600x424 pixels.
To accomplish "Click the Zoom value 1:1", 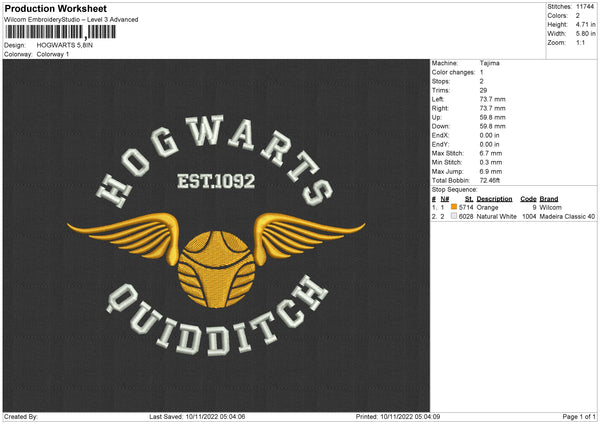I will tap(580, 42).
